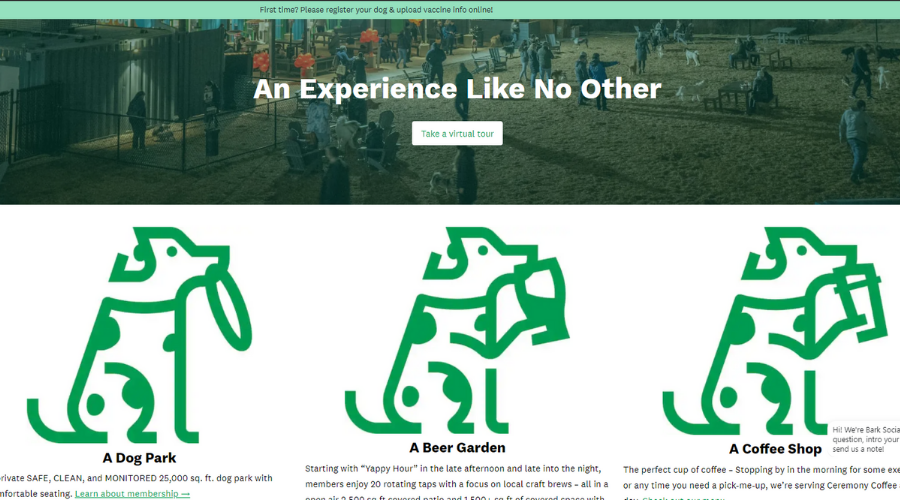This screenshot has width=900, height=500.
Task: Click the A Dog Park heading
Action: tap(139, 458)
